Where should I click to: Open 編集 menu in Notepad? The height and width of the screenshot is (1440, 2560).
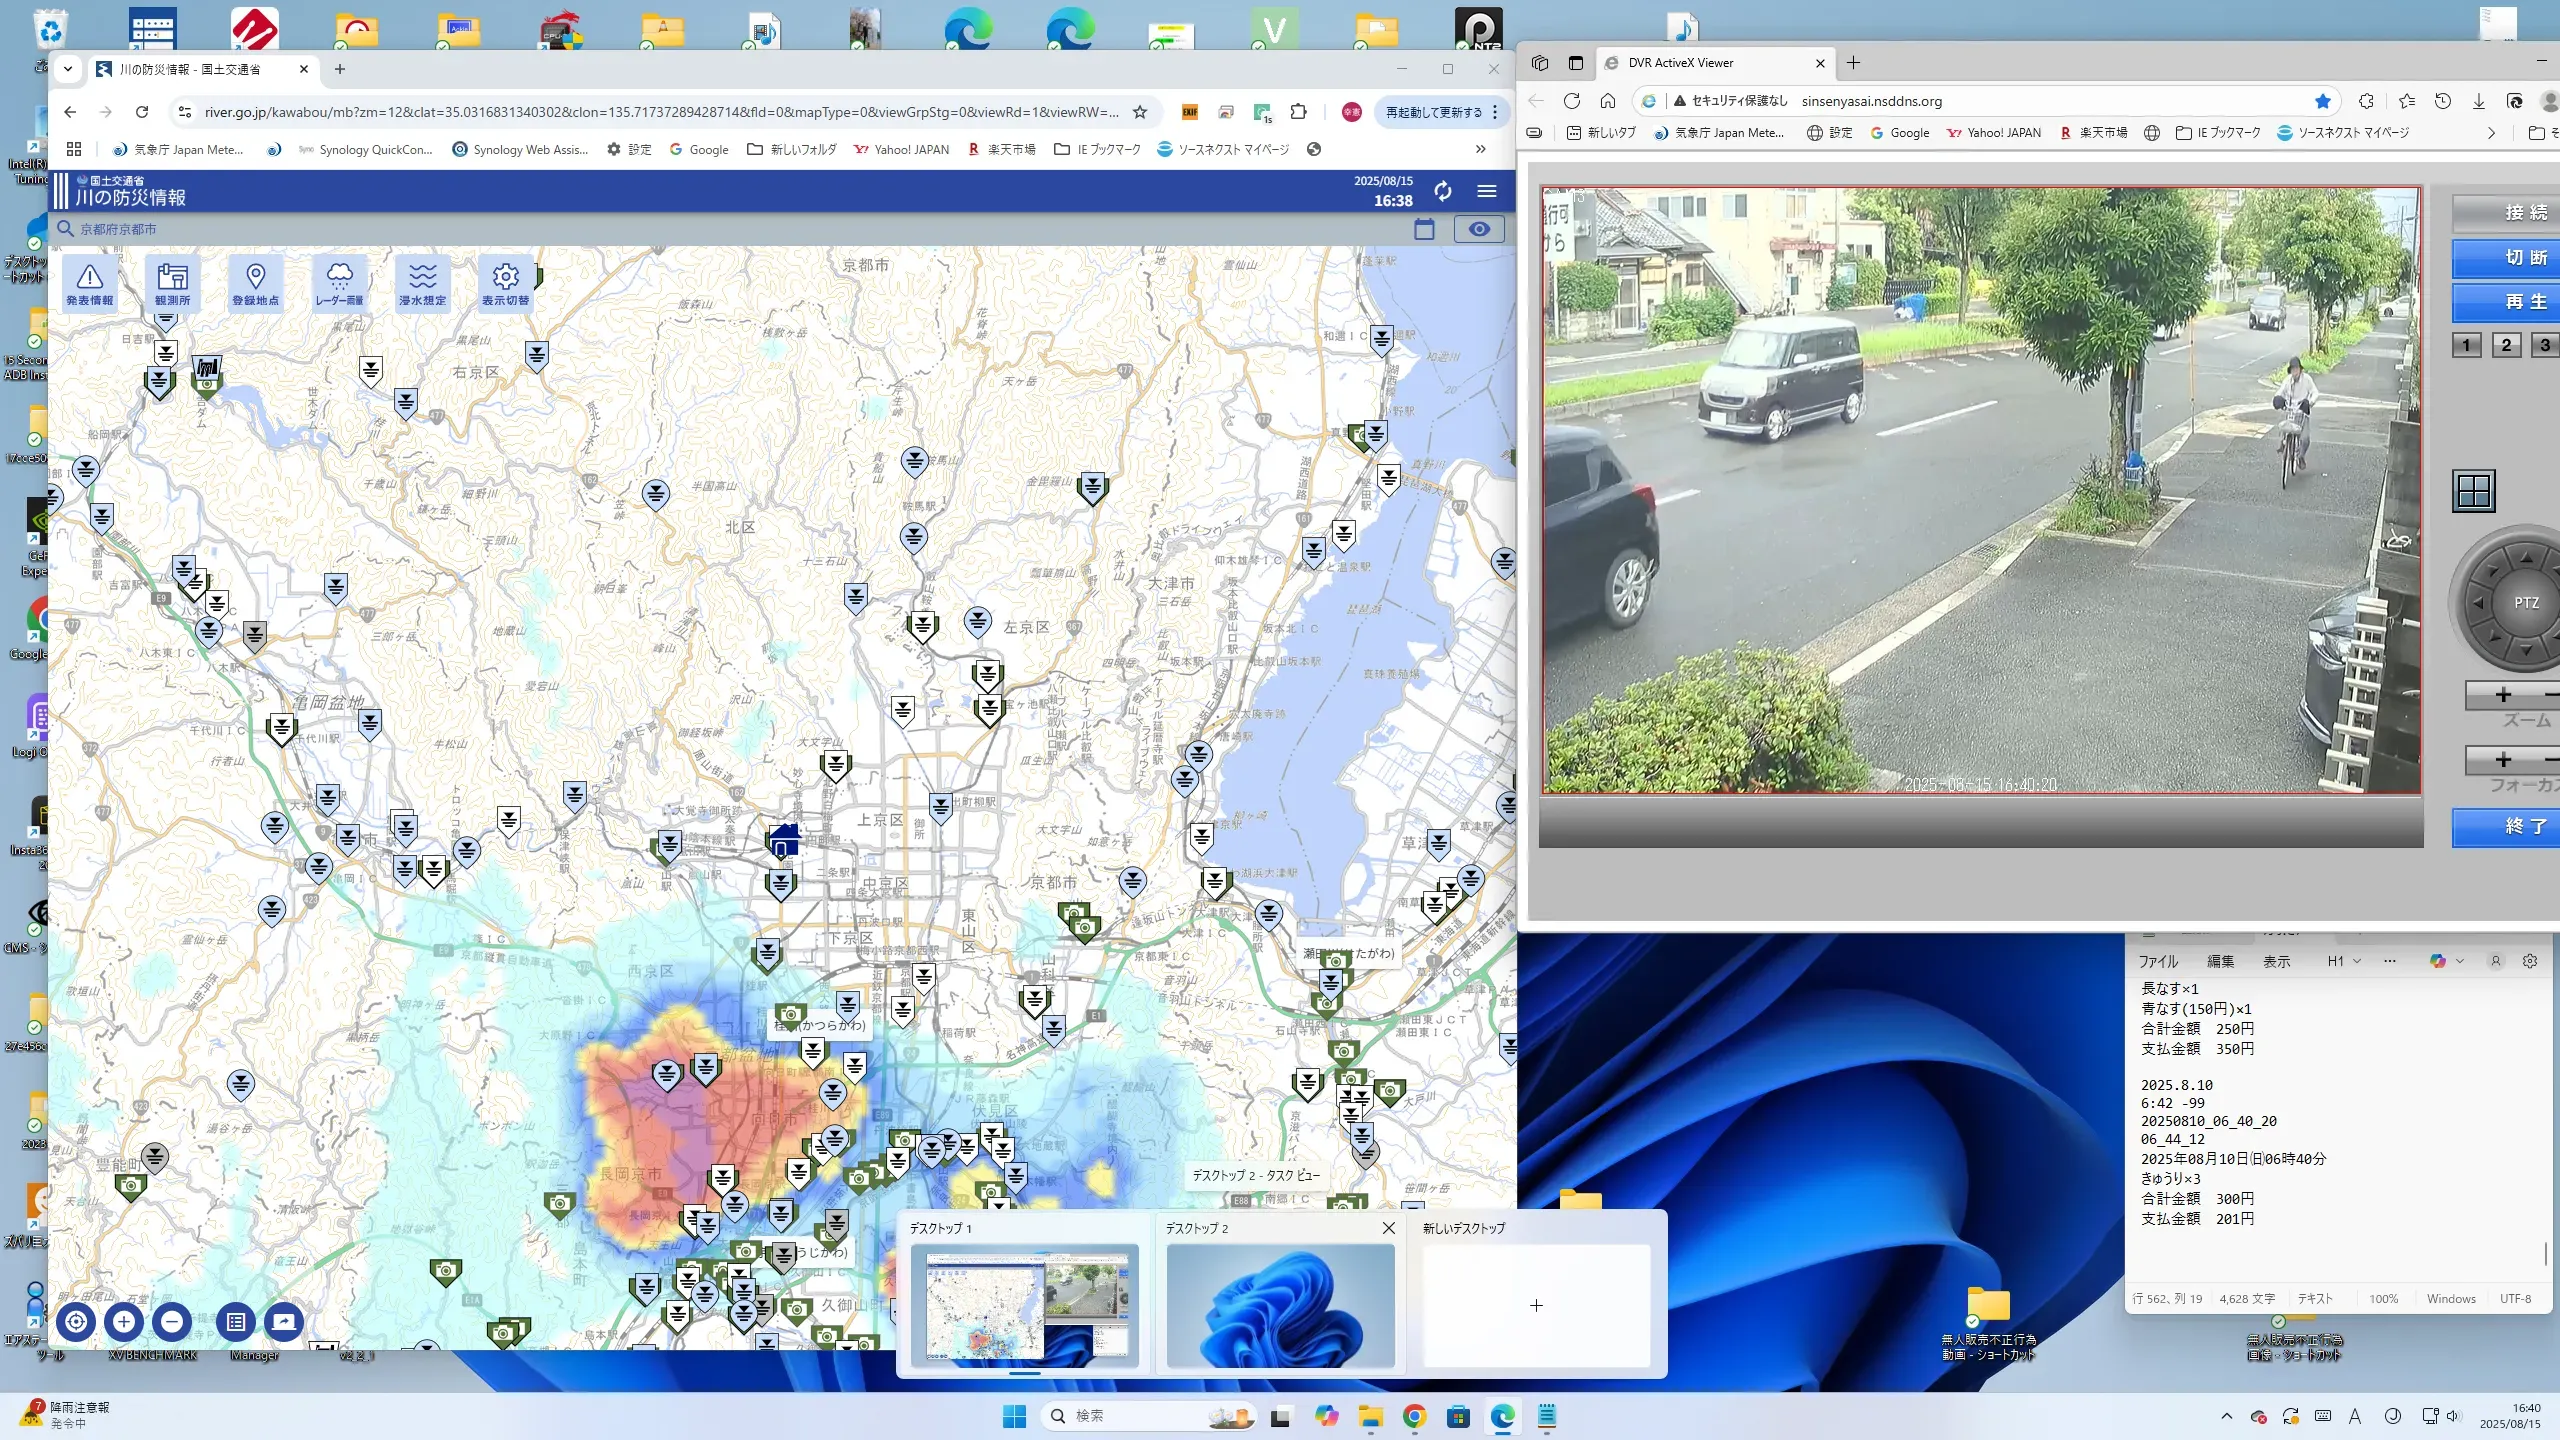(2220, 961)
